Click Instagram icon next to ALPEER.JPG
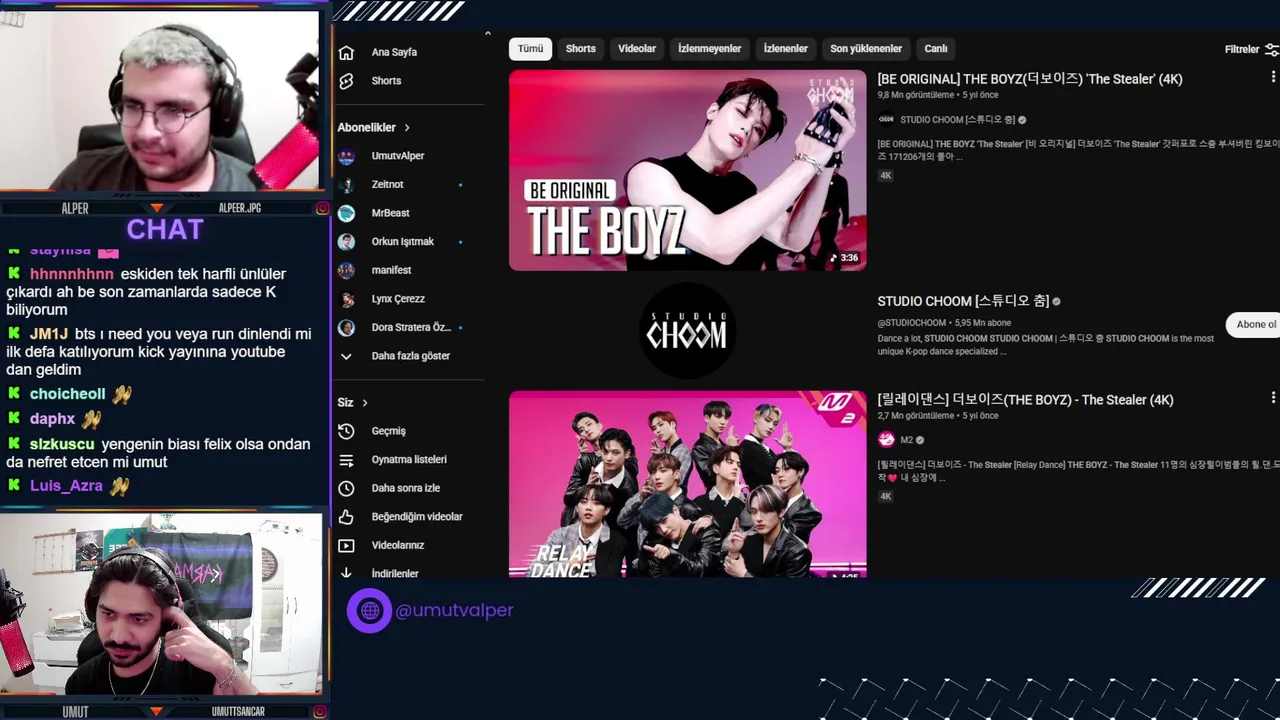This screenshot has width=1280, height=720. click(x=322, y=208)
